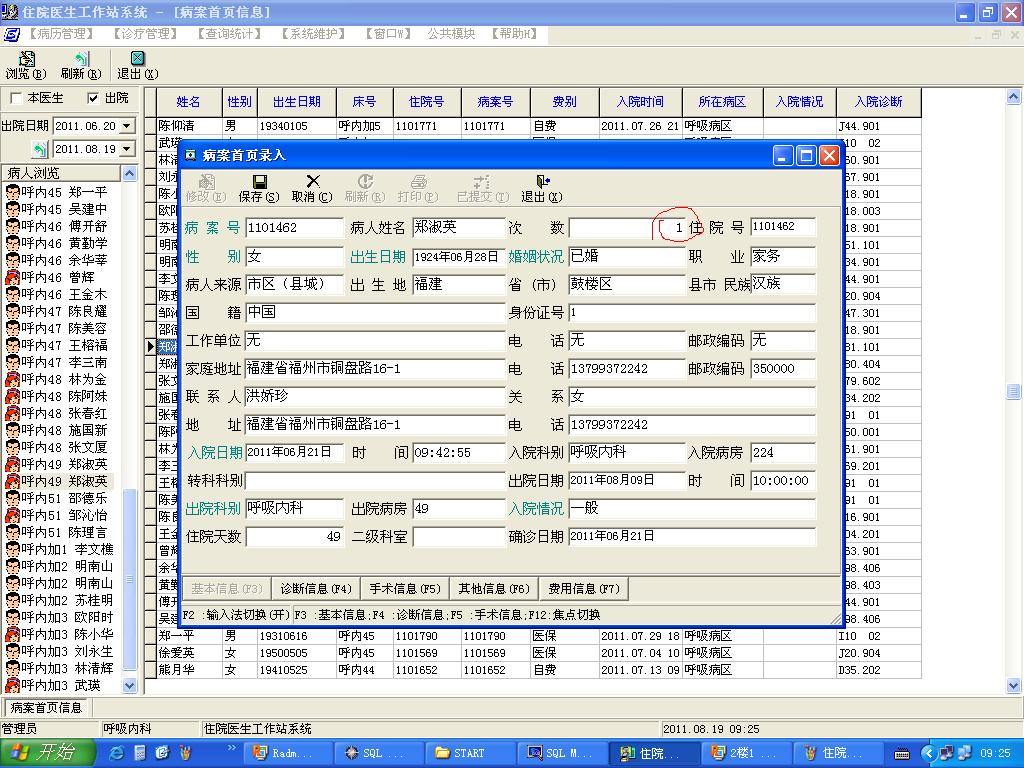Click table row 熊月华 name cell
Viewport: 1024px width, 768px height.
(x=189, y=669)
